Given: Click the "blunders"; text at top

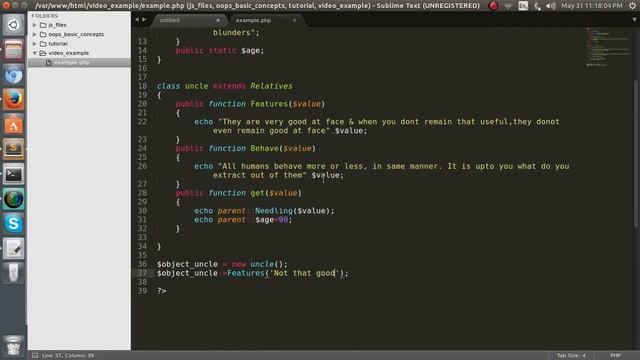Looking at the screenshot, I should [236, 33].
